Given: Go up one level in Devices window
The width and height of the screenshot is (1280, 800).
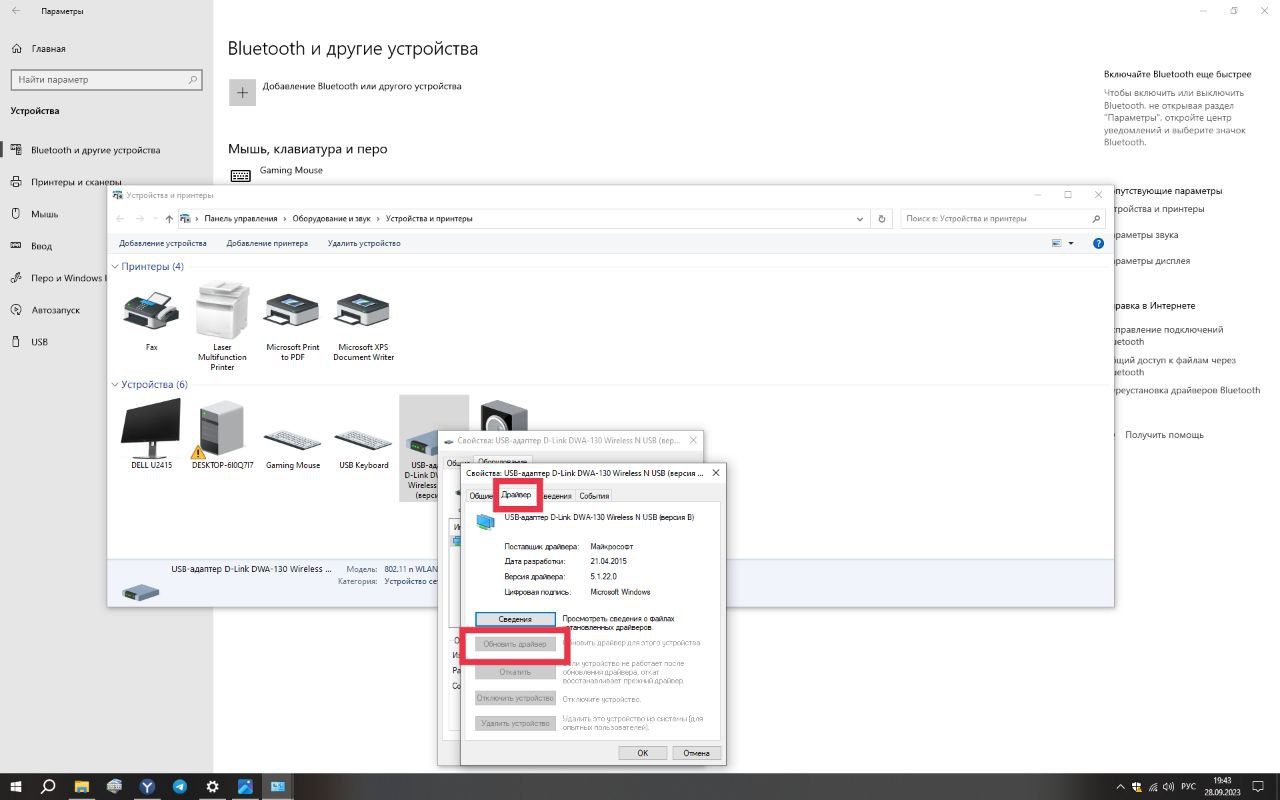Looking at the screenshot, I should [169, 219].
